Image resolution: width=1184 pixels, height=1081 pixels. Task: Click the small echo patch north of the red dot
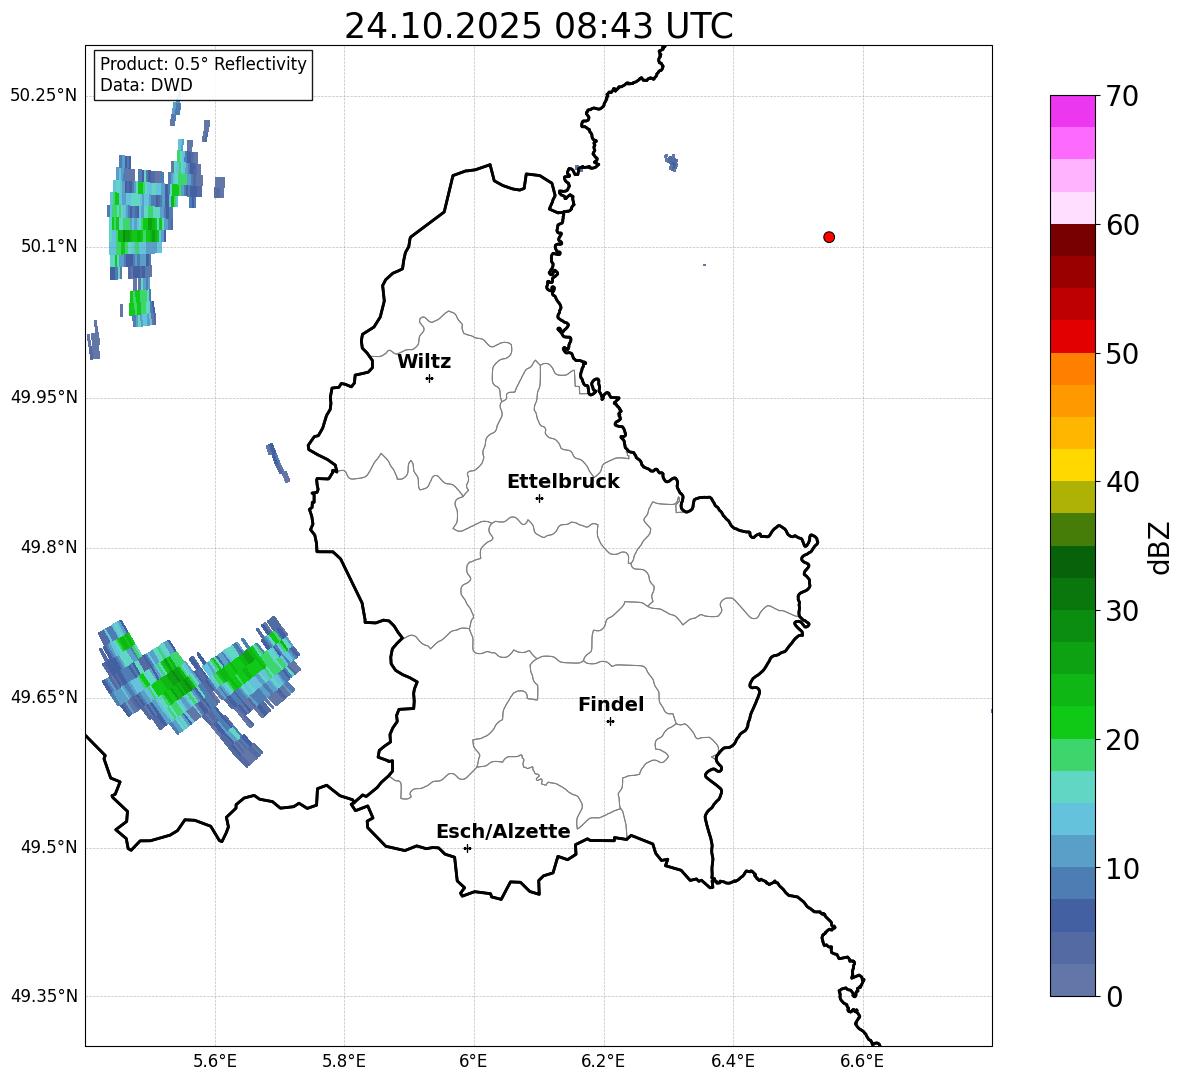(x=671, y=162)
